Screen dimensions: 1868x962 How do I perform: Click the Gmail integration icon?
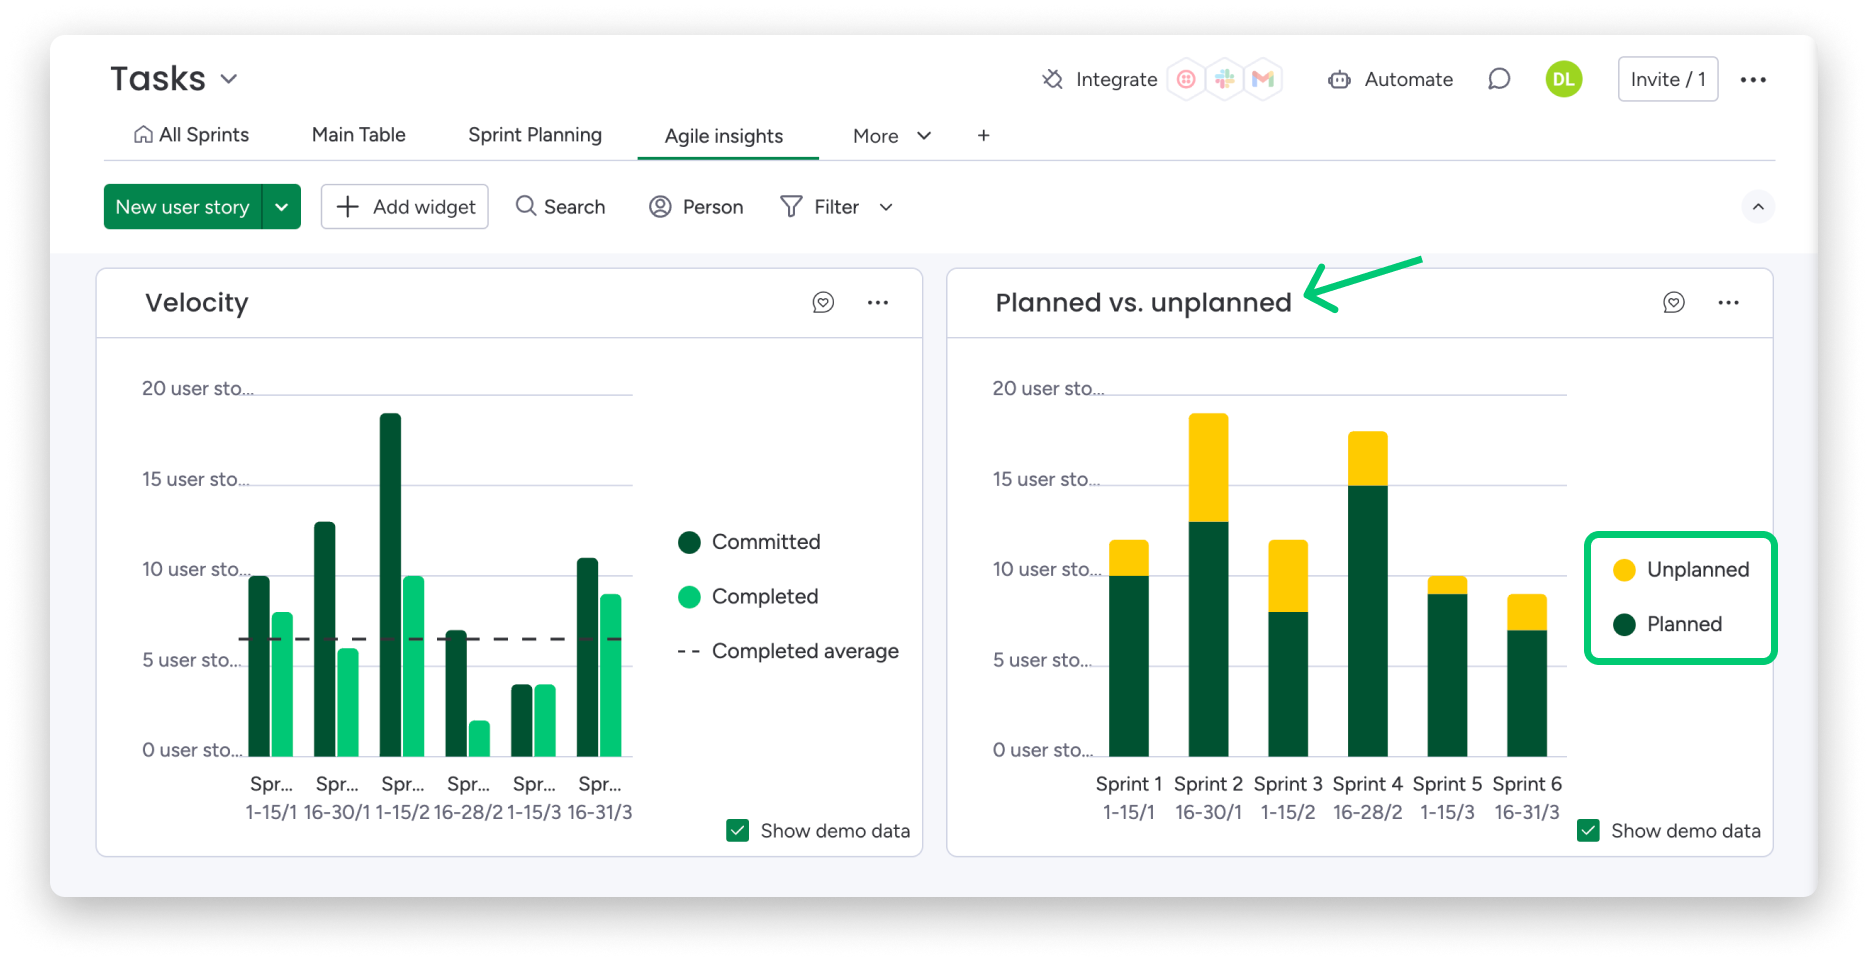(1263, 79)
